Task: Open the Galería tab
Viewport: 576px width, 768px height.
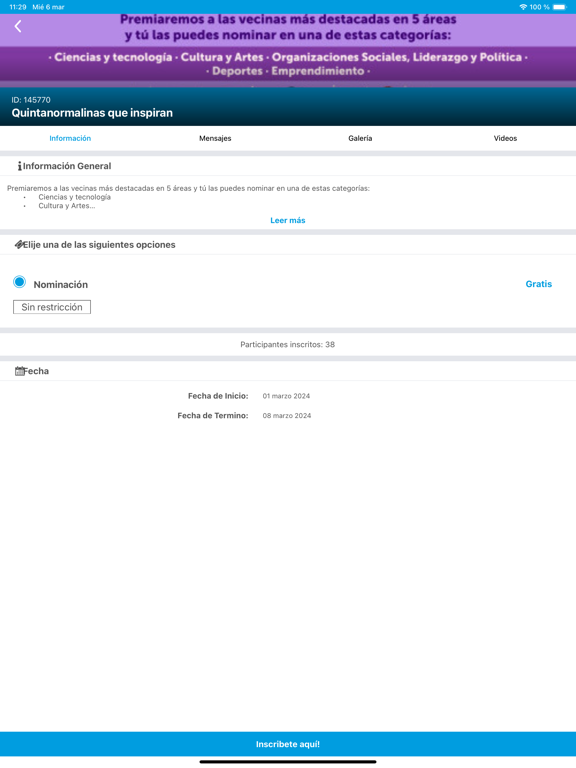Action: (360, 138)
